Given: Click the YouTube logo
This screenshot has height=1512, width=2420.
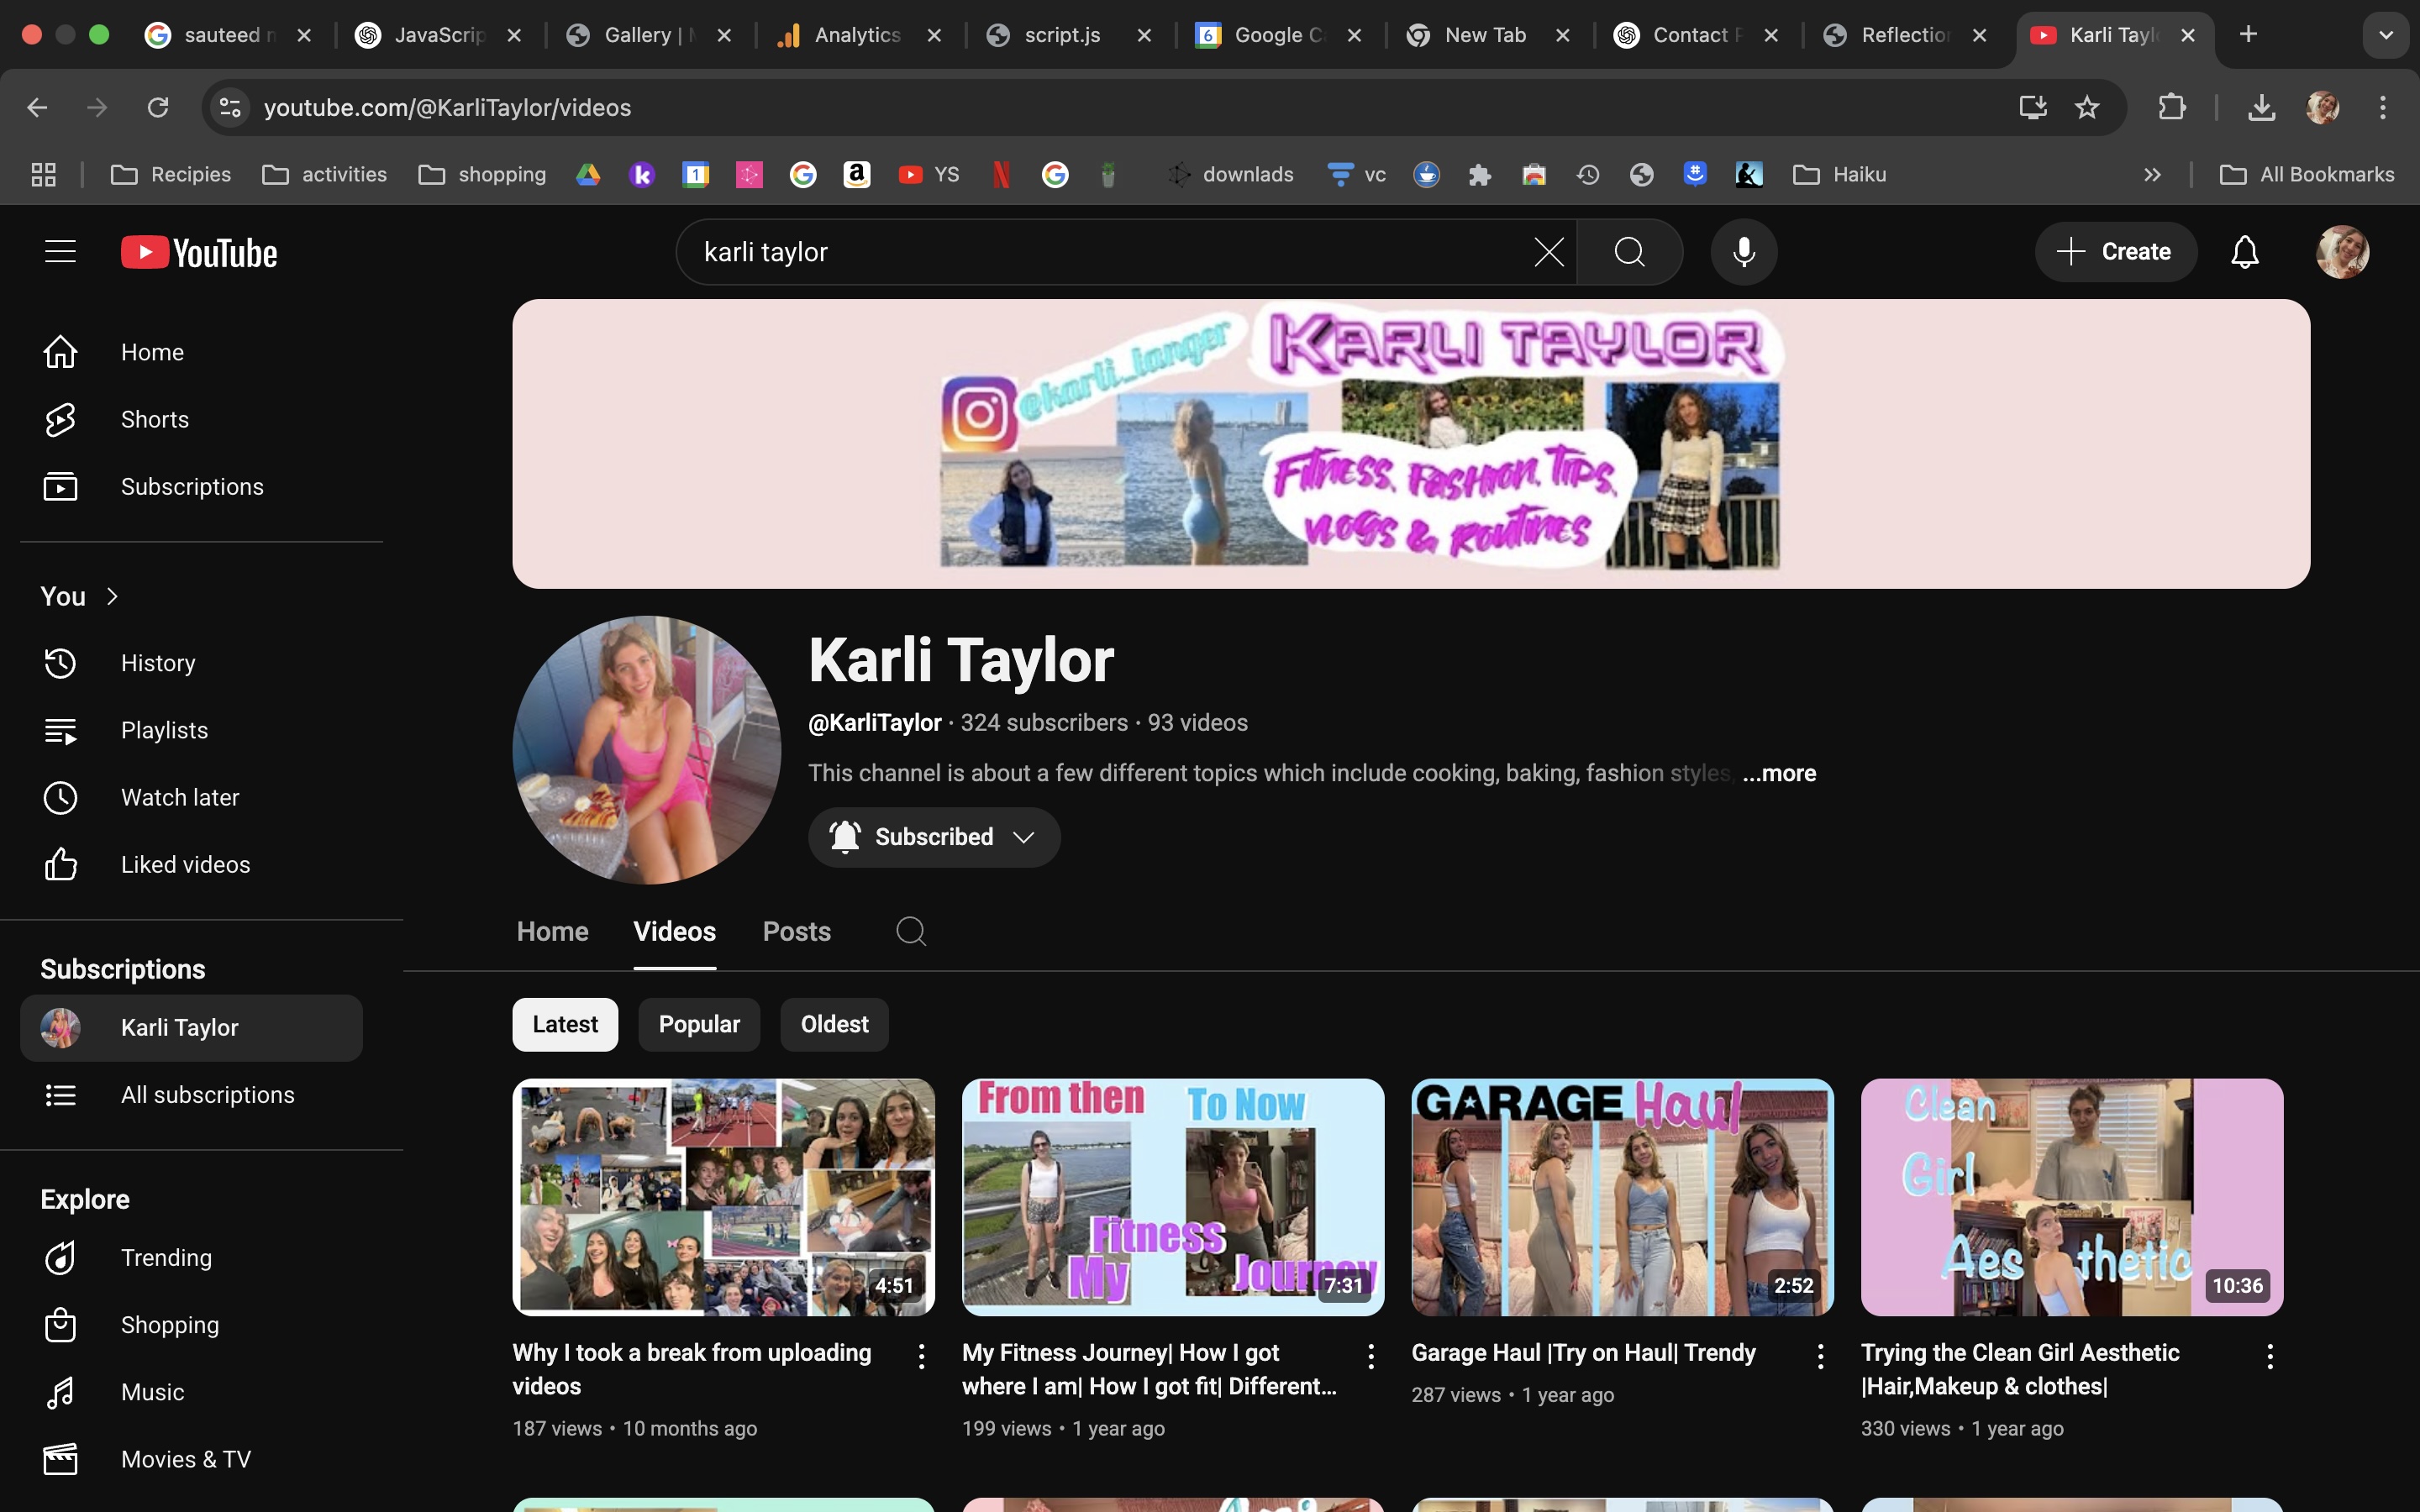Looking at the screenshot, I should [x=199, y=252].
